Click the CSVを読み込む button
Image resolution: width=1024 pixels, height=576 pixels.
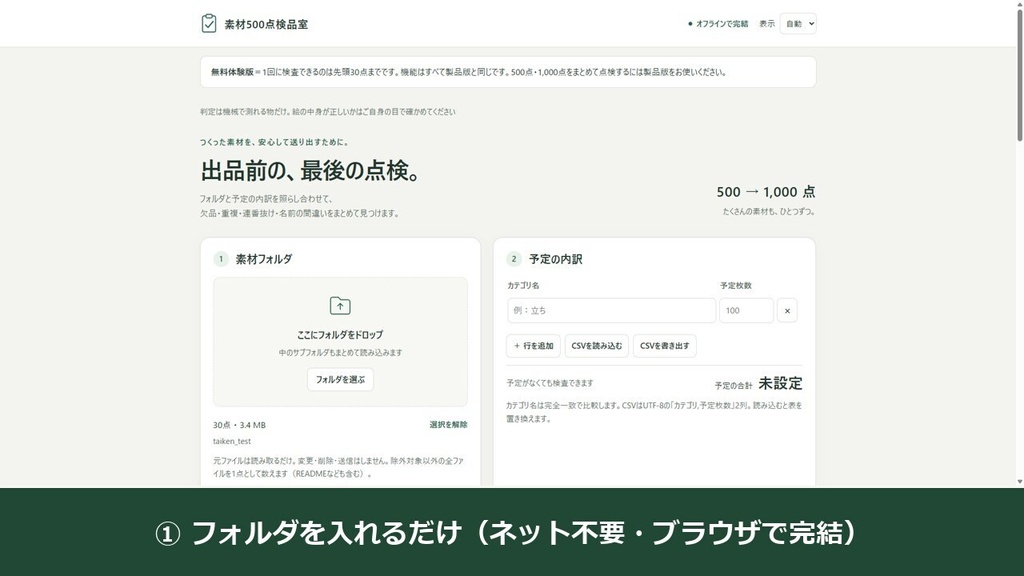[x=597, y=345]
